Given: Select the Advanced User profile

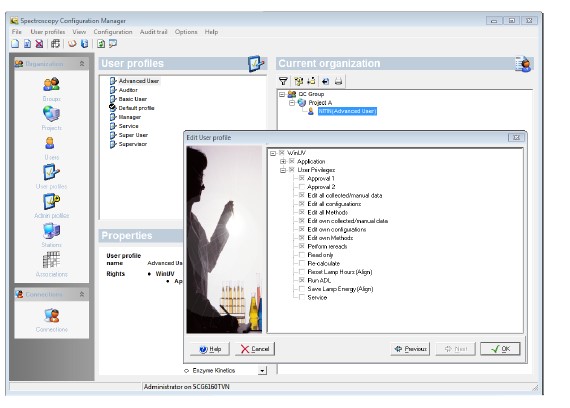Looking at the screenshot, I should click(139, 81).
